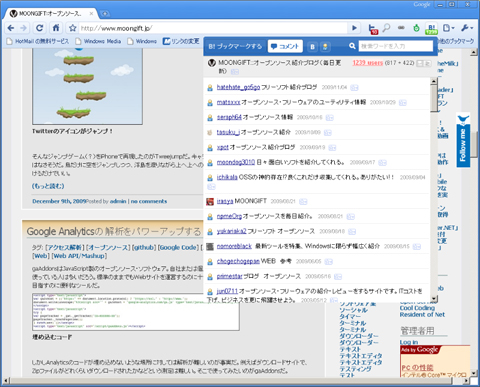480x387 pixels.
Task: Open user jun0711 profile link
Action: (x=227, y=291)
